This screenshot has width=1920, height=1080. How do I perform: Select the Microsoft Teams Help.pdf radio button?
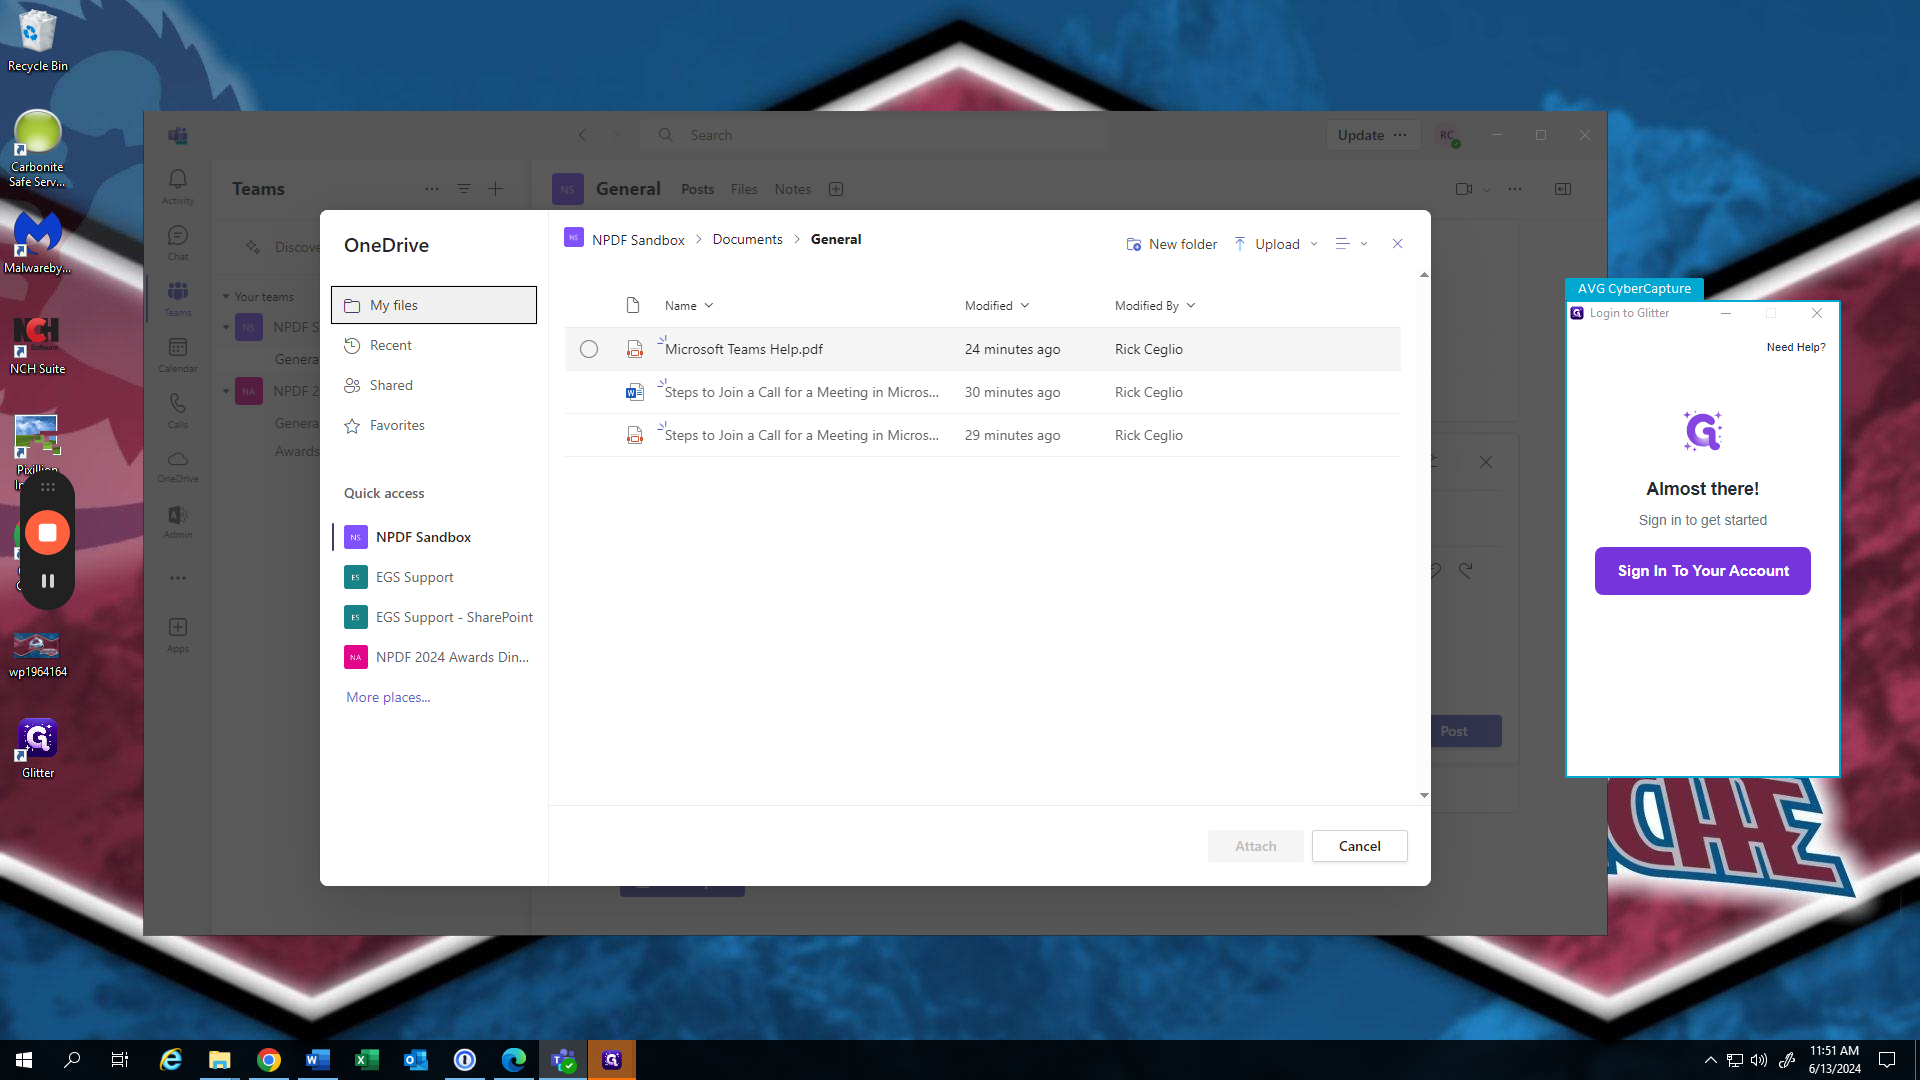[x=589, y=349]
